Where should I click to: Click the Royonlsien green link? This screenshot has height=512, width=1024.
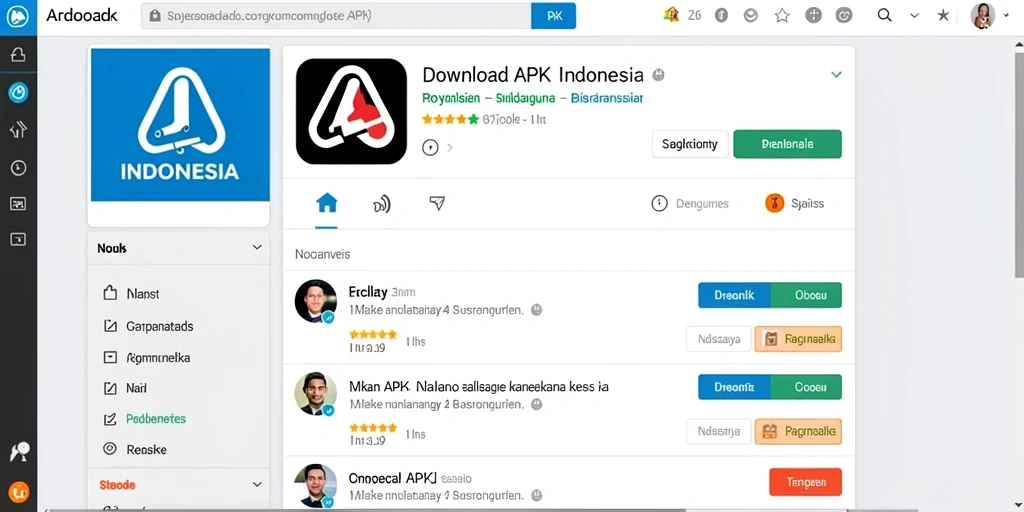coord(451,98)
